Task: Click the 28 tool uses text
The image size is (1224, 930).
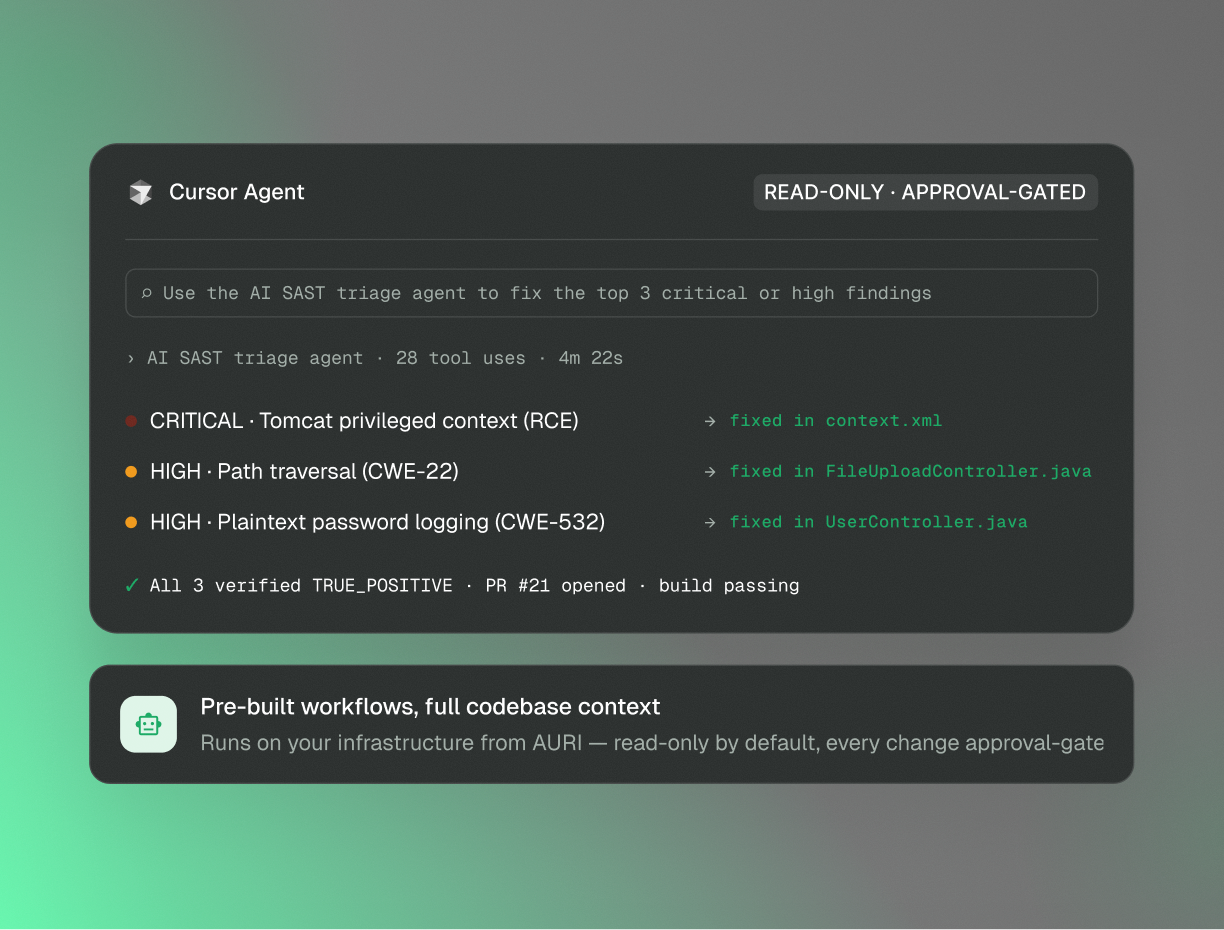Action: [460, 358]
